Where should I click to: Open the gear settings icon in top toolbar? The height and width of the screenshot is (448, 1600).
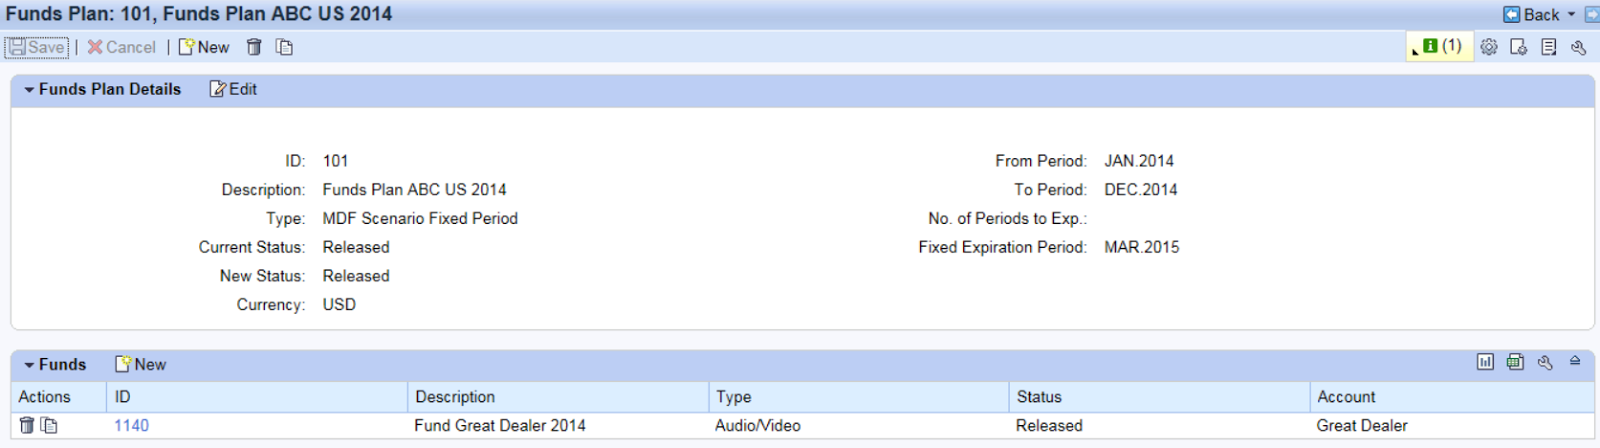pyautogui.click(x=1489, y=47)
